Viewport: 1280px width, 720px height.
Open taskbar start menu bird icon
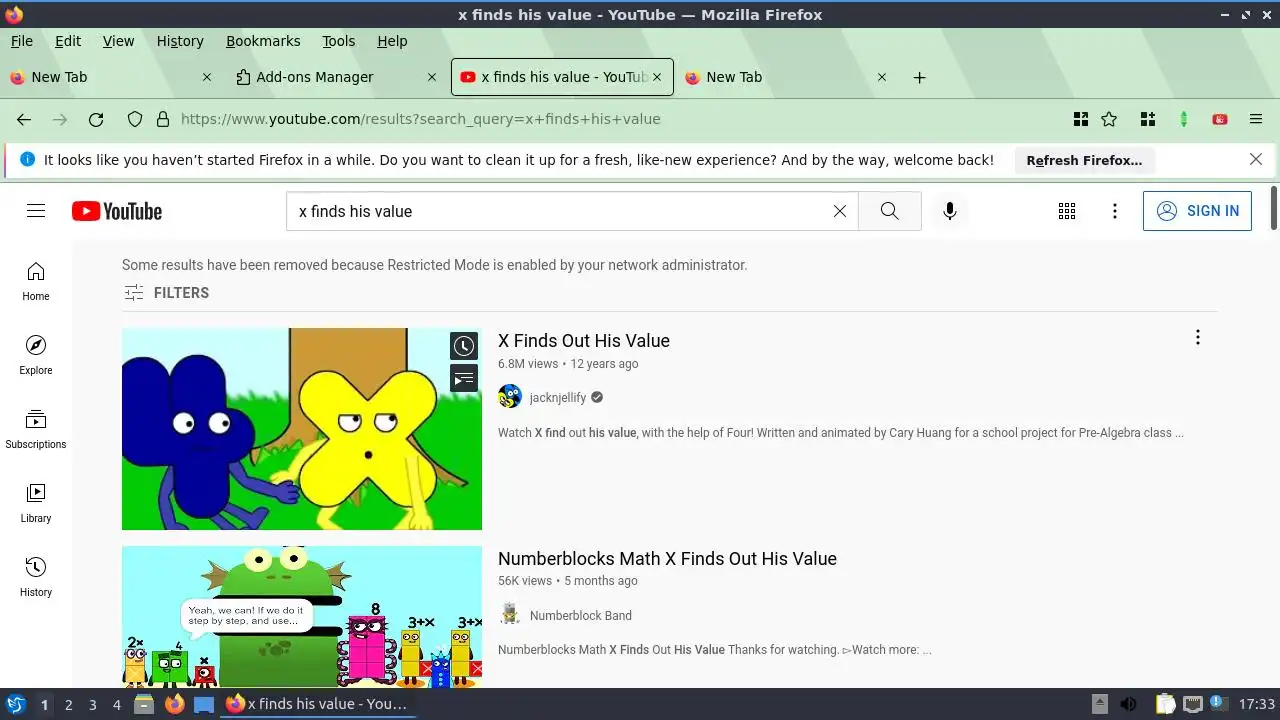16,704
